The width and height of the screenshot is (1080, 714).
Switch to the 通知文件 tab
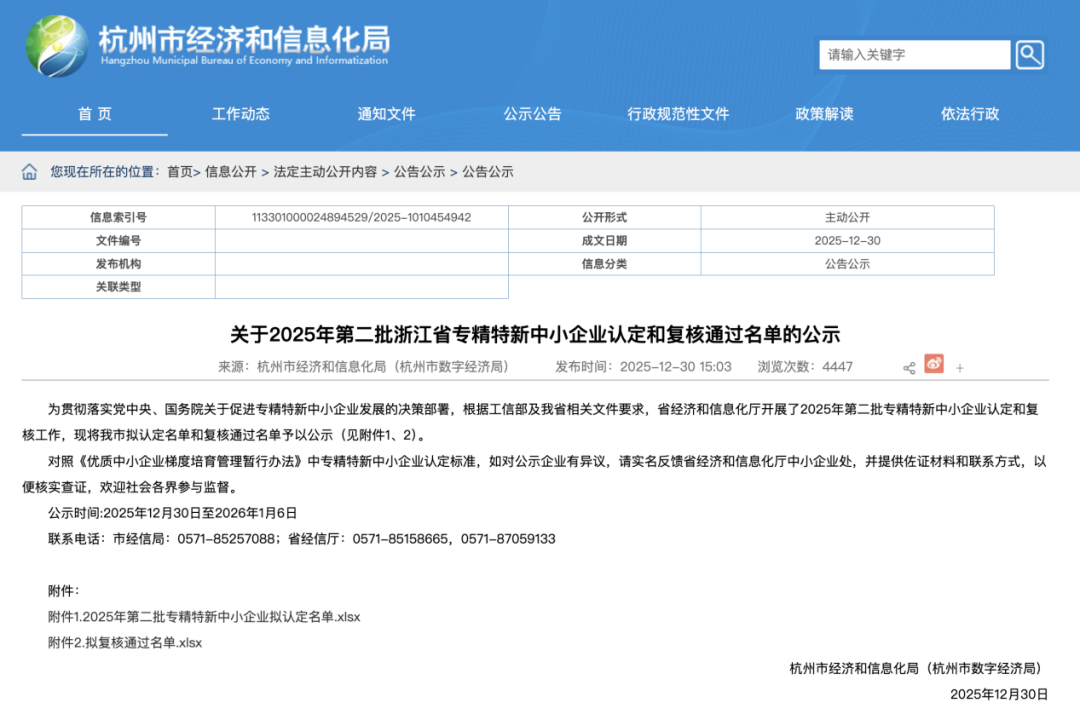click(x=387, y=114)
